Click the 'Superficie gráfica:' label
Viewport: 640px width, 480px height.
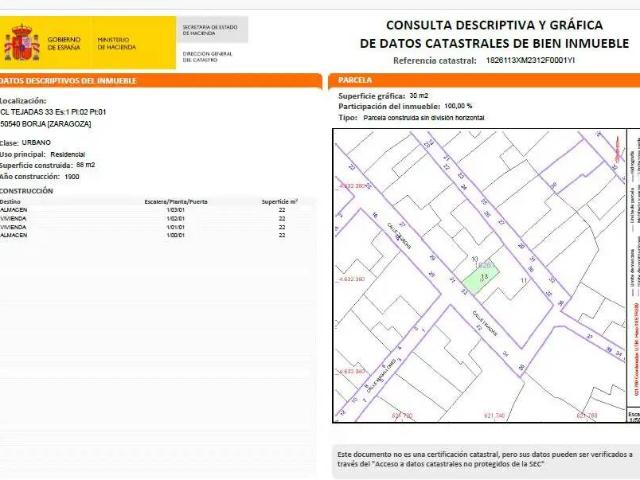point(372,96)
